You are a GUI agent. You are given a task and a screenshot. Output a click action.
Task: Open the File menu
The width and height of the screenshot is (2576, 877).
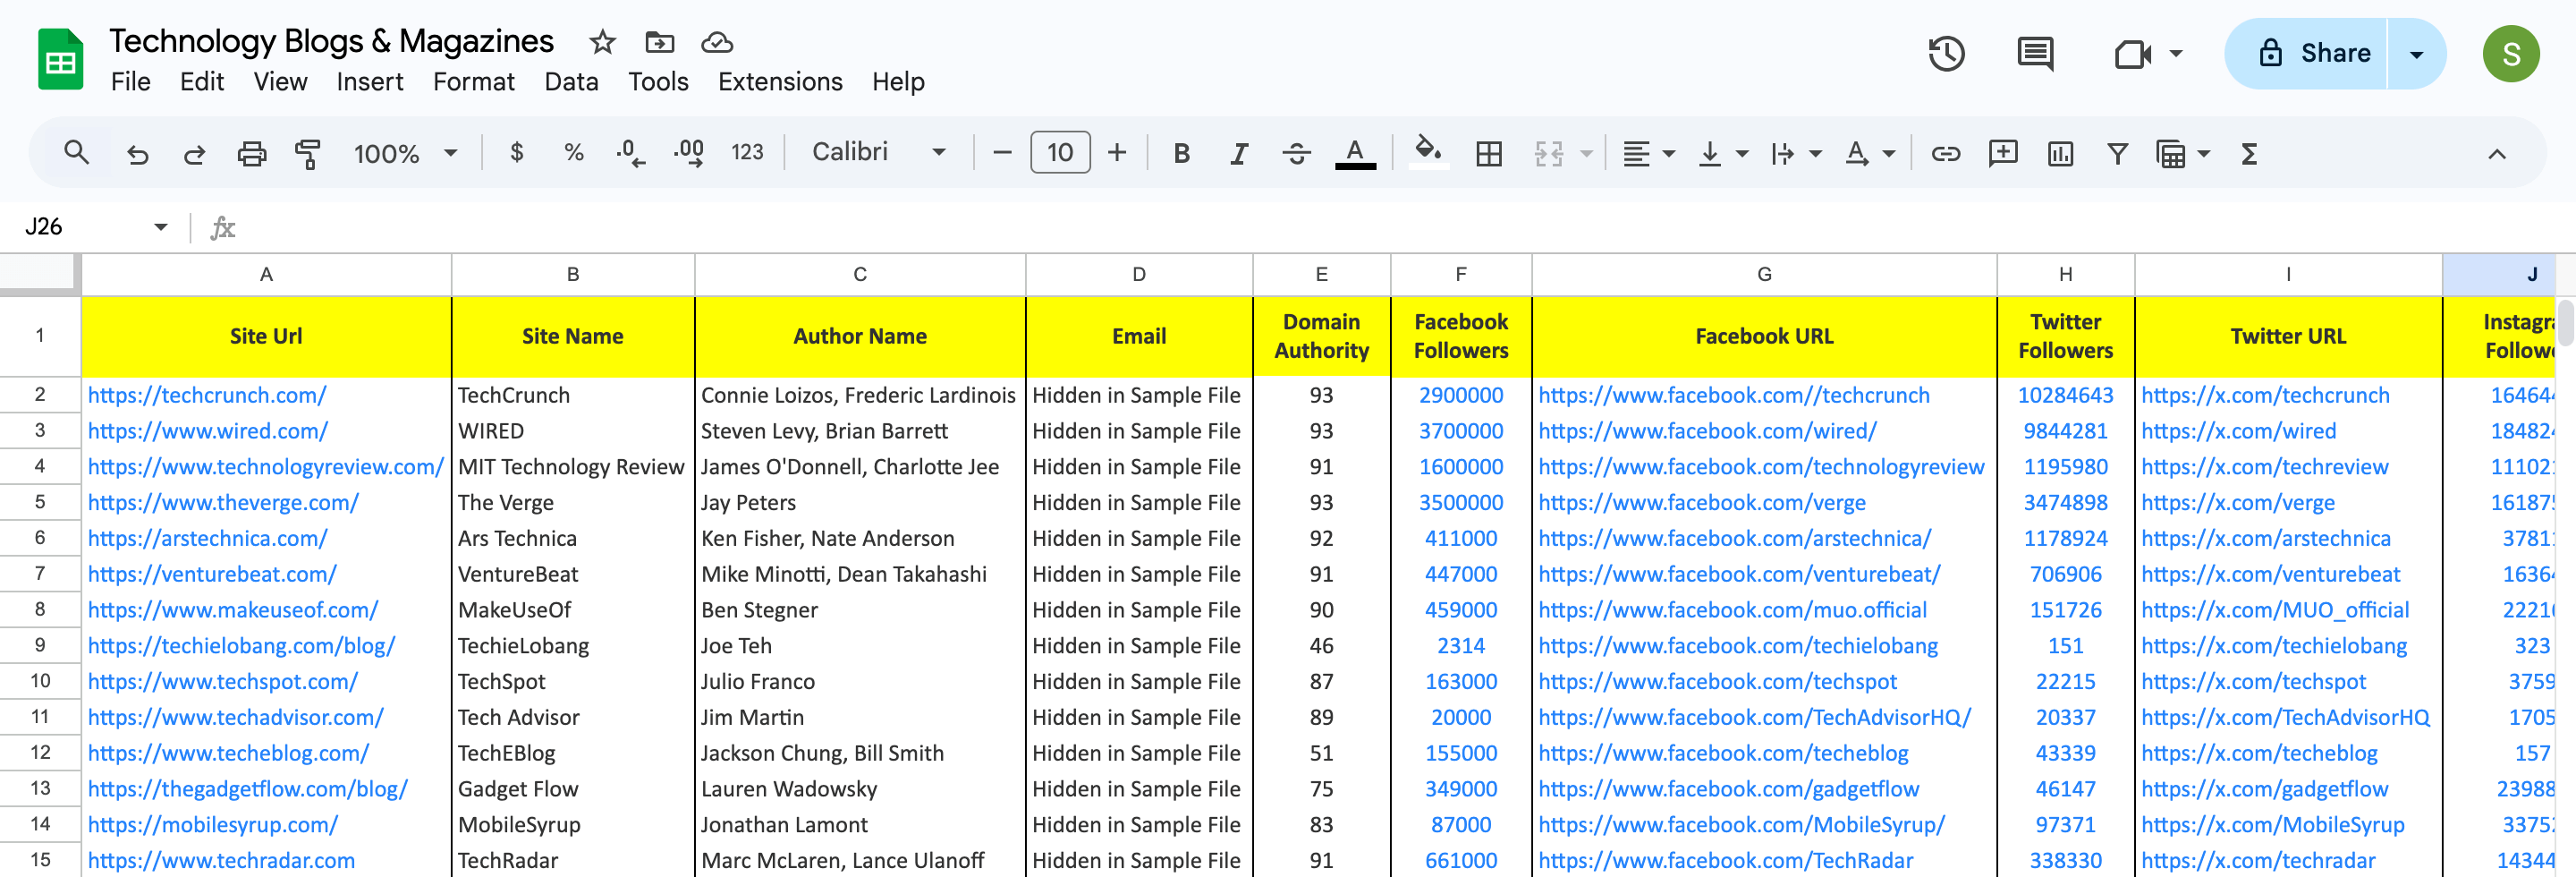click(x=130, y=82)
